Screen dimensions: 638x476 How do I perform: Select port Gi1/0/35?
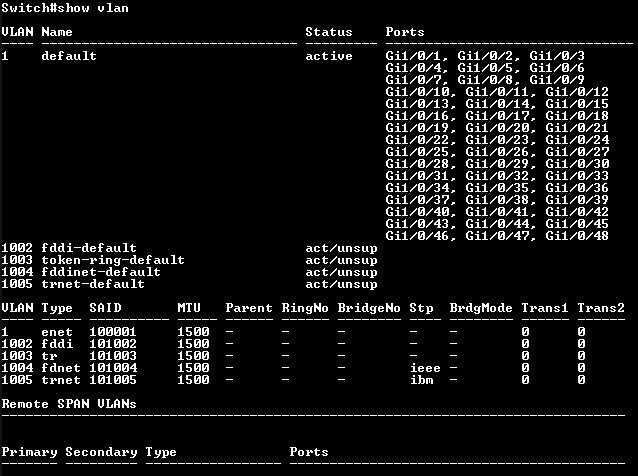(x=499, y=188)
